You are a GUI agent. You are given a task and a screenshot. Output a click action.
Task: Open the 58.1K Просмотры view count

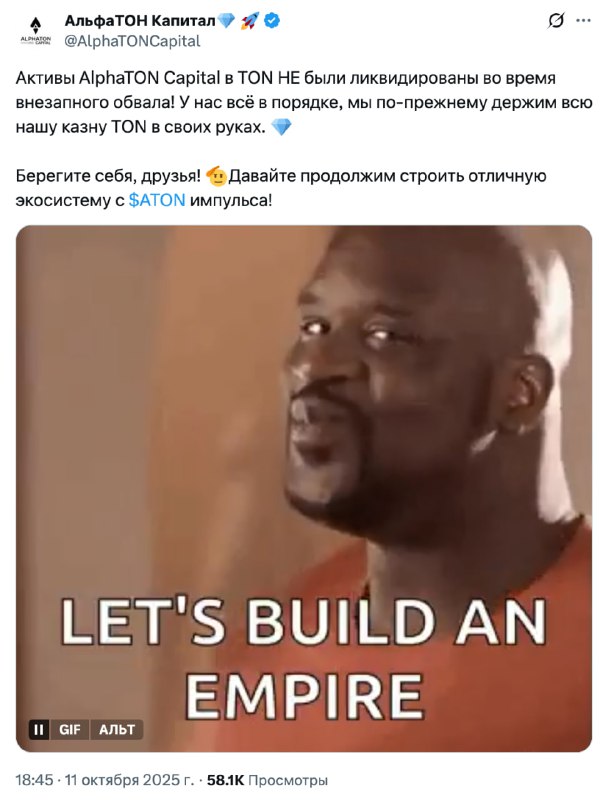[267, 780]
